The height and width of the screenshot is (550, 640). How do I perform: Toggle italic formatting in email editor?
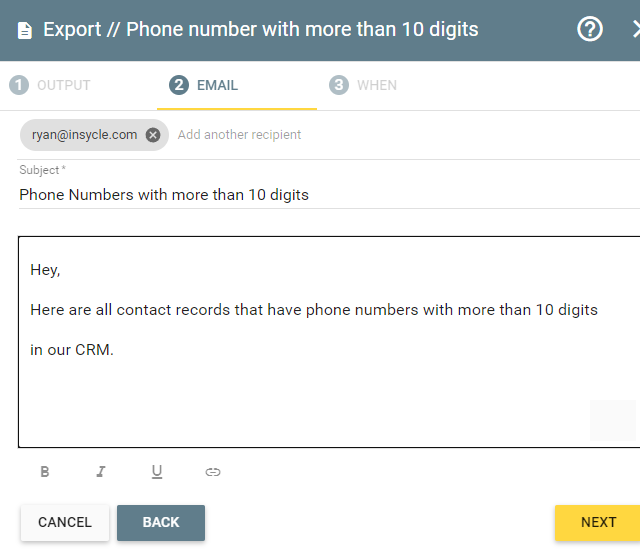(101, 472)
